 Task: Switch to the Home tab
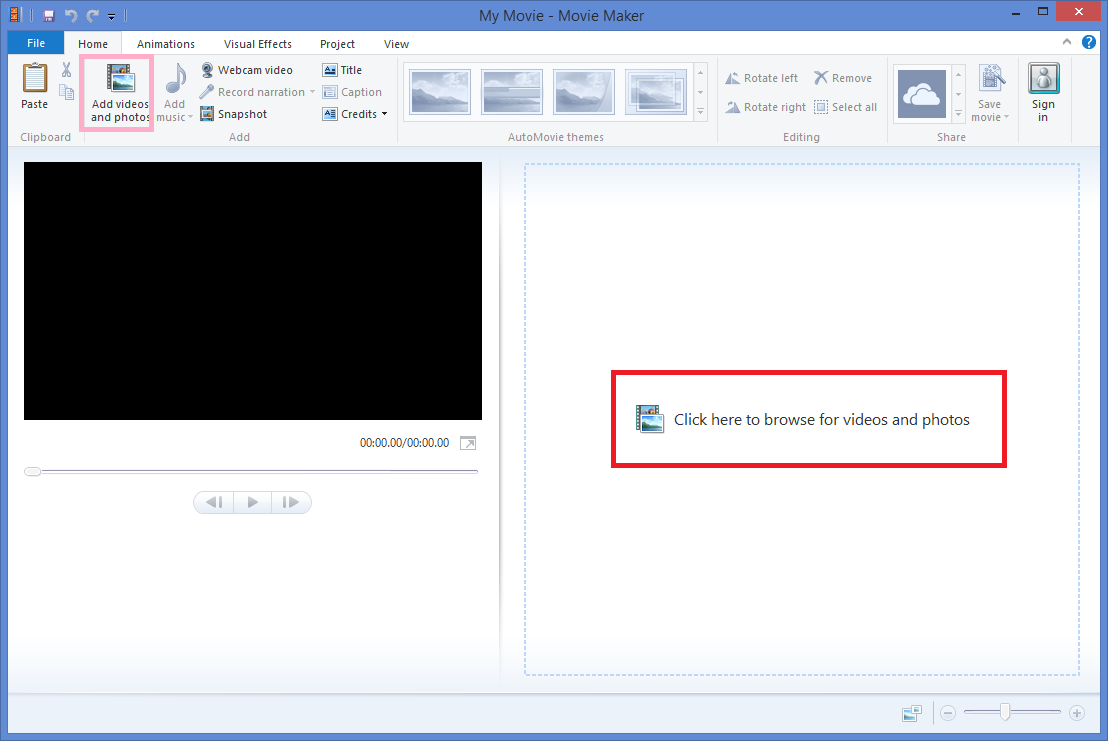(x=93, y=44)
